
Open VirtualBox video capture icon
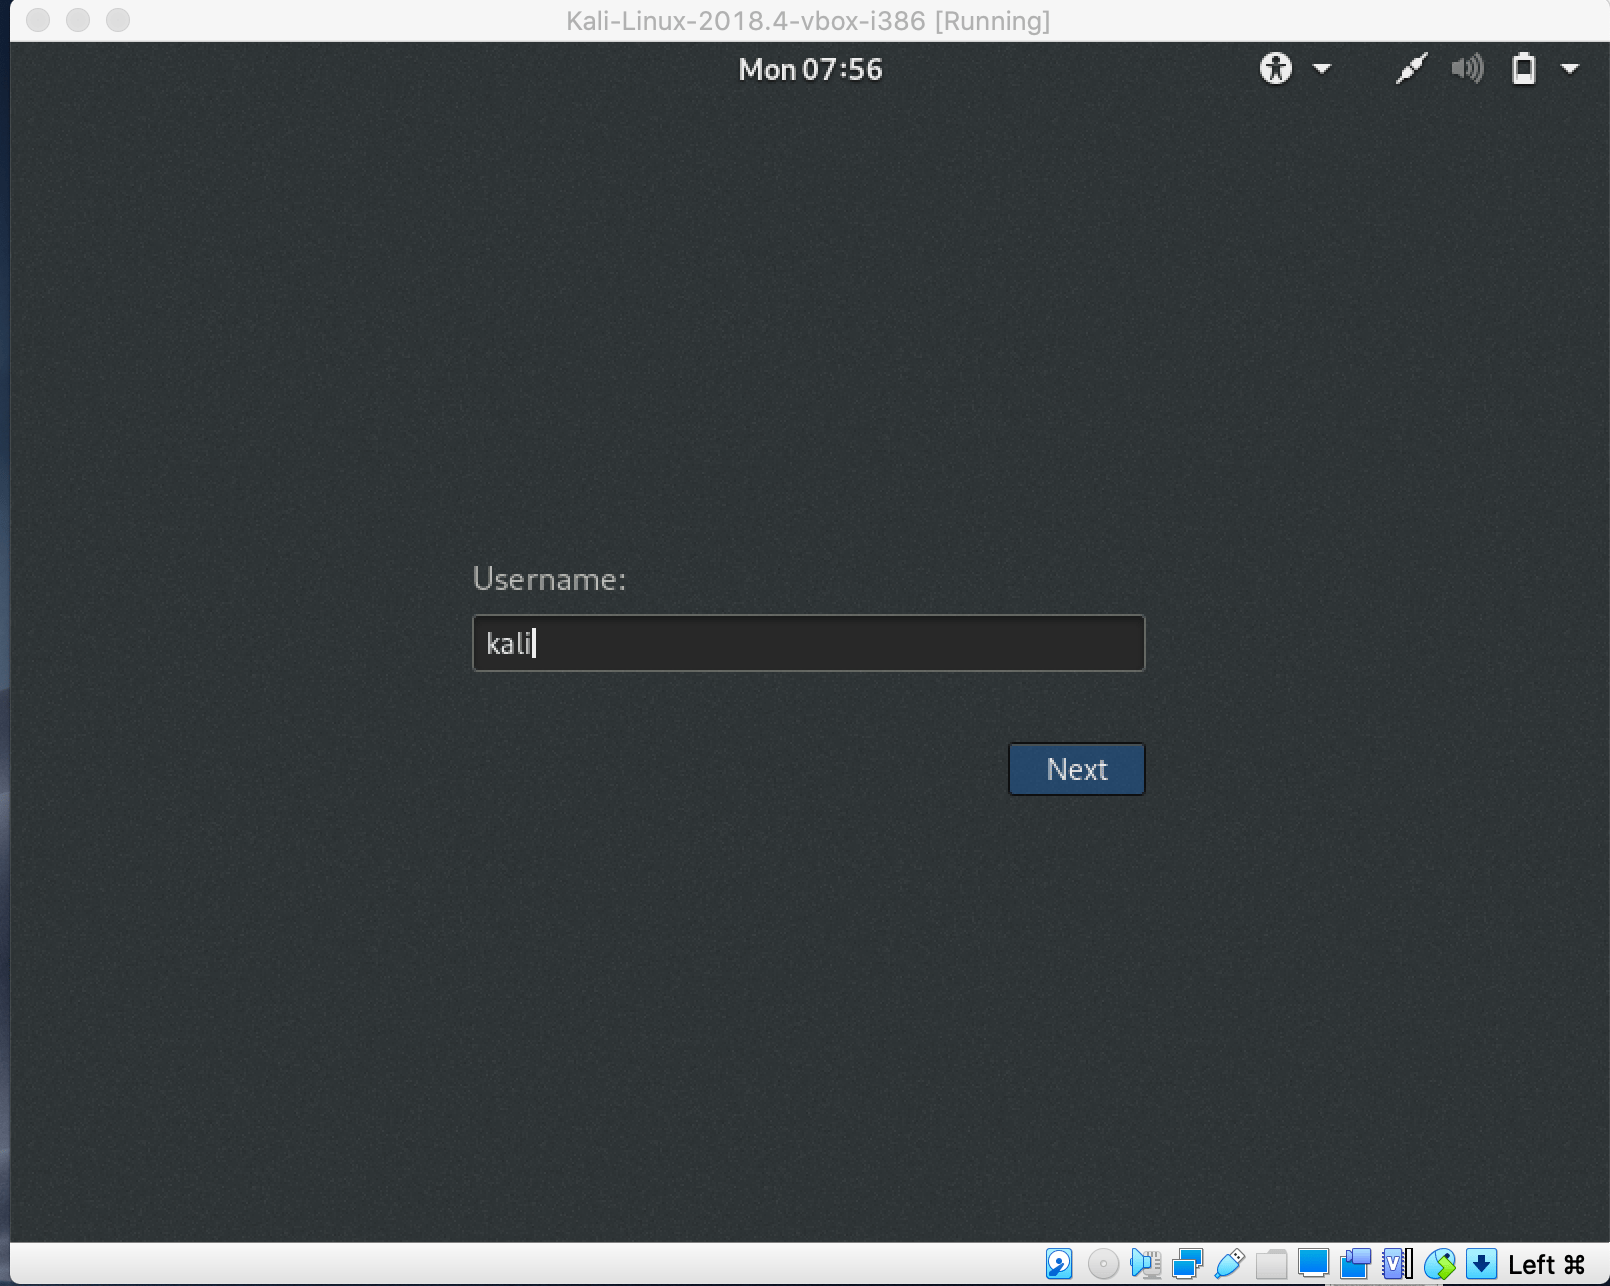[1356, 1264]
